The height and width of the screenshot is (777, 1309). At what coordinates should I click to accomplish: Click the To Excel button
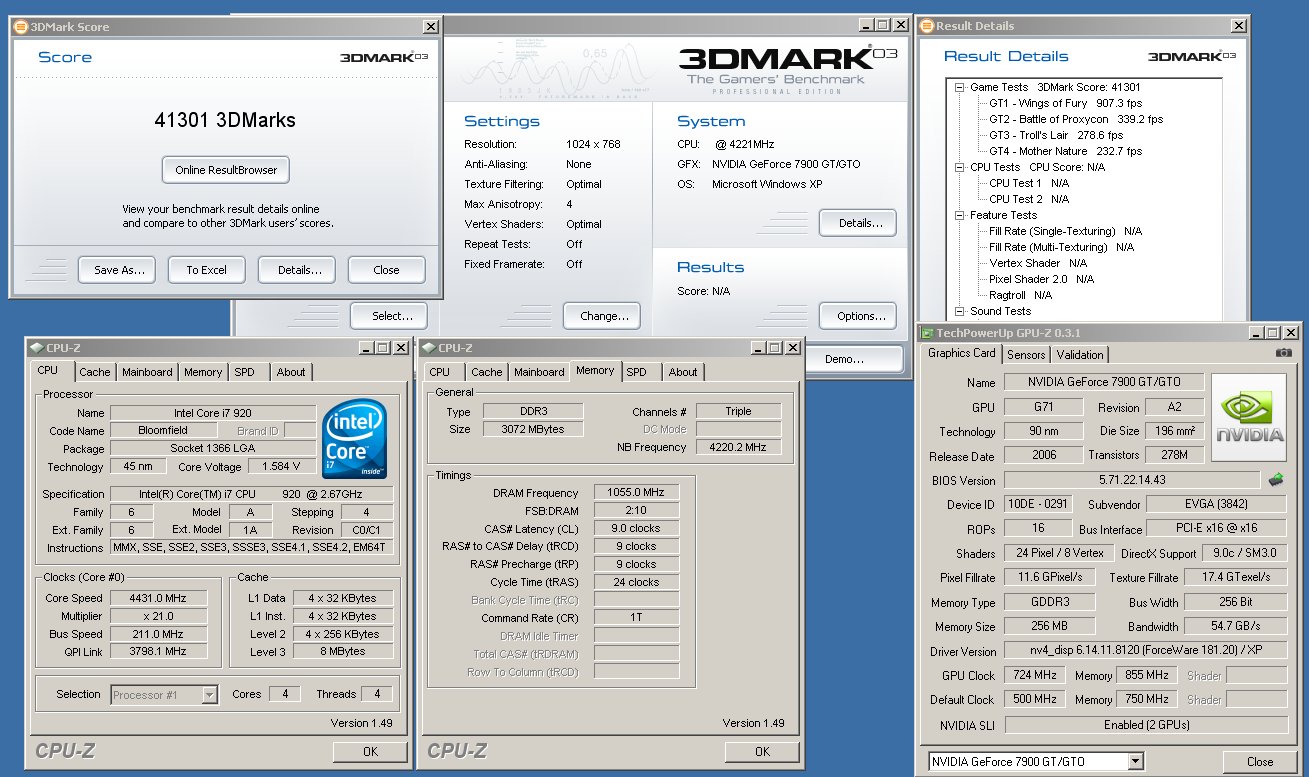point(206,270)
